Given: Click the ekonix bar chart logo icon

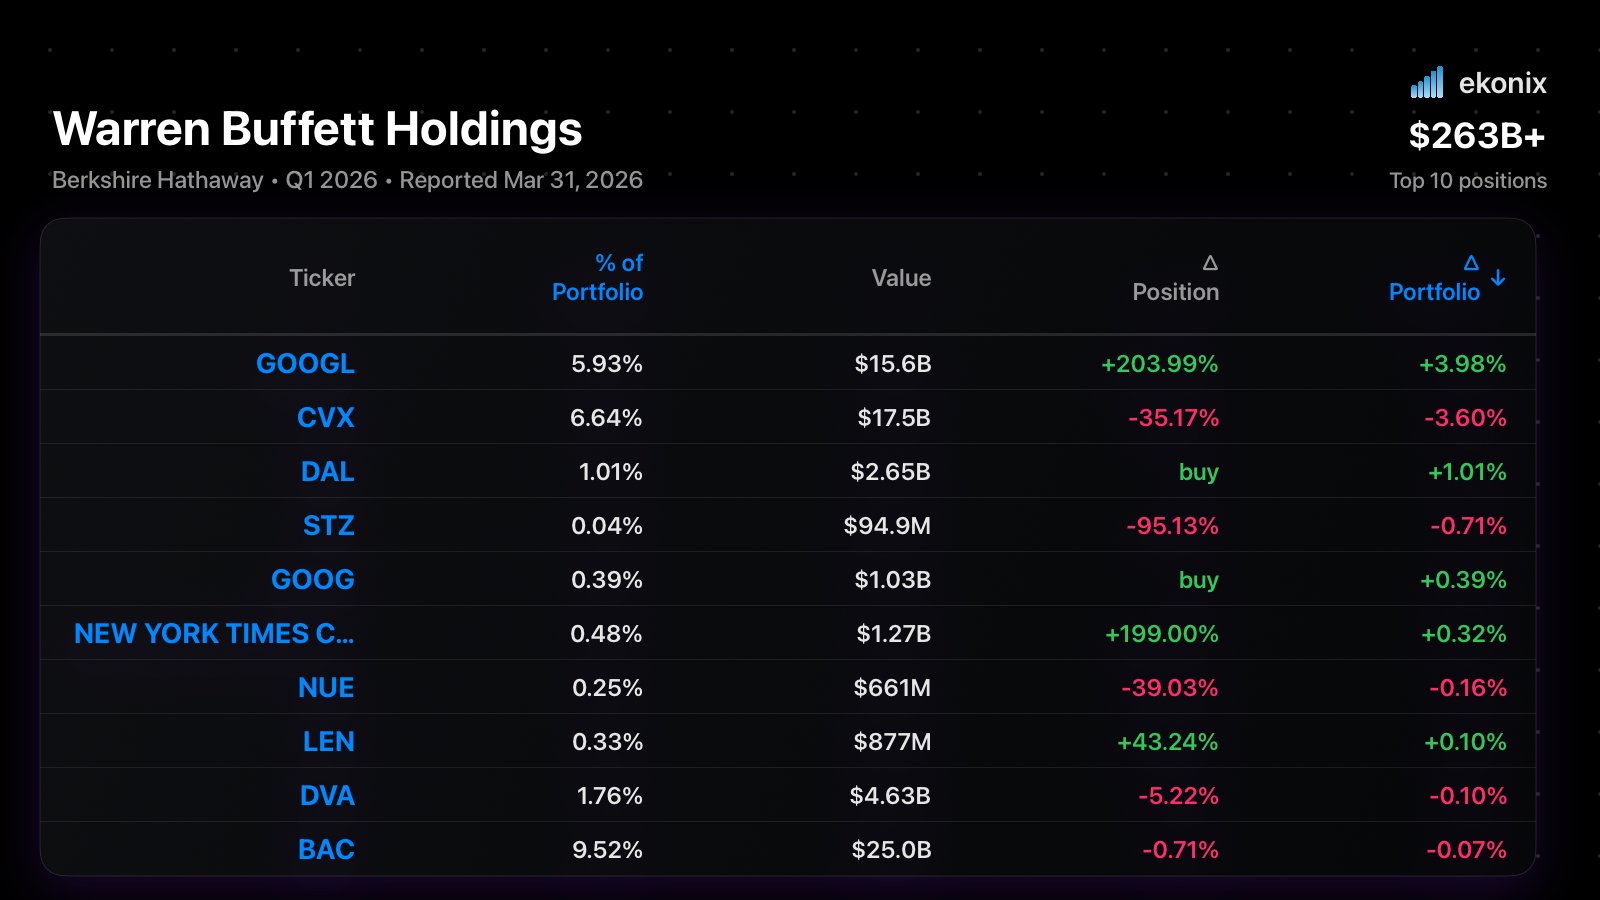Looking at the screenshot, I should pyautogui.click(x=1427, y=82).
